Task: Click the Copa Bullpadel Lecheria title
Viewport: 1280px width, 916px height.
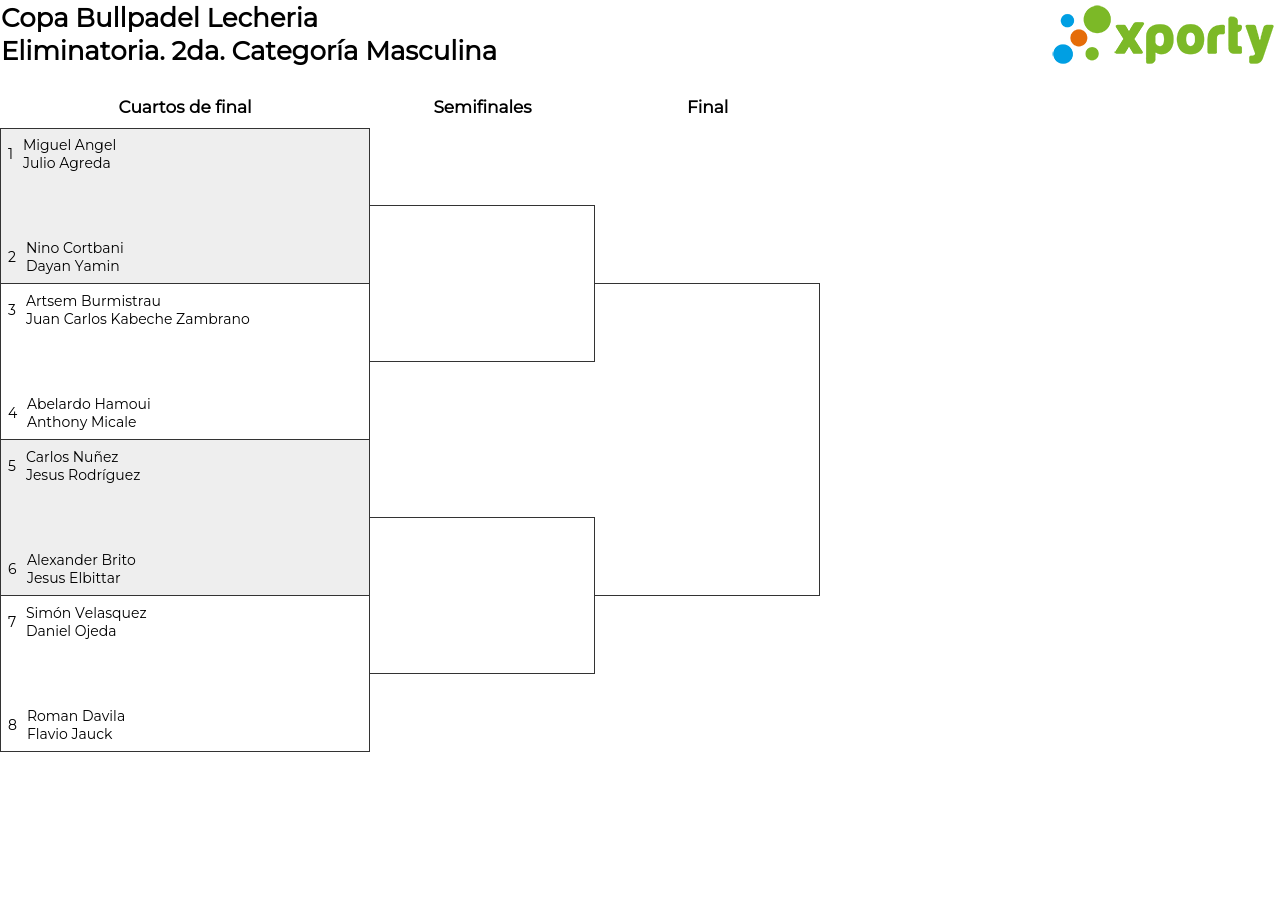Action: click(160, 18)
